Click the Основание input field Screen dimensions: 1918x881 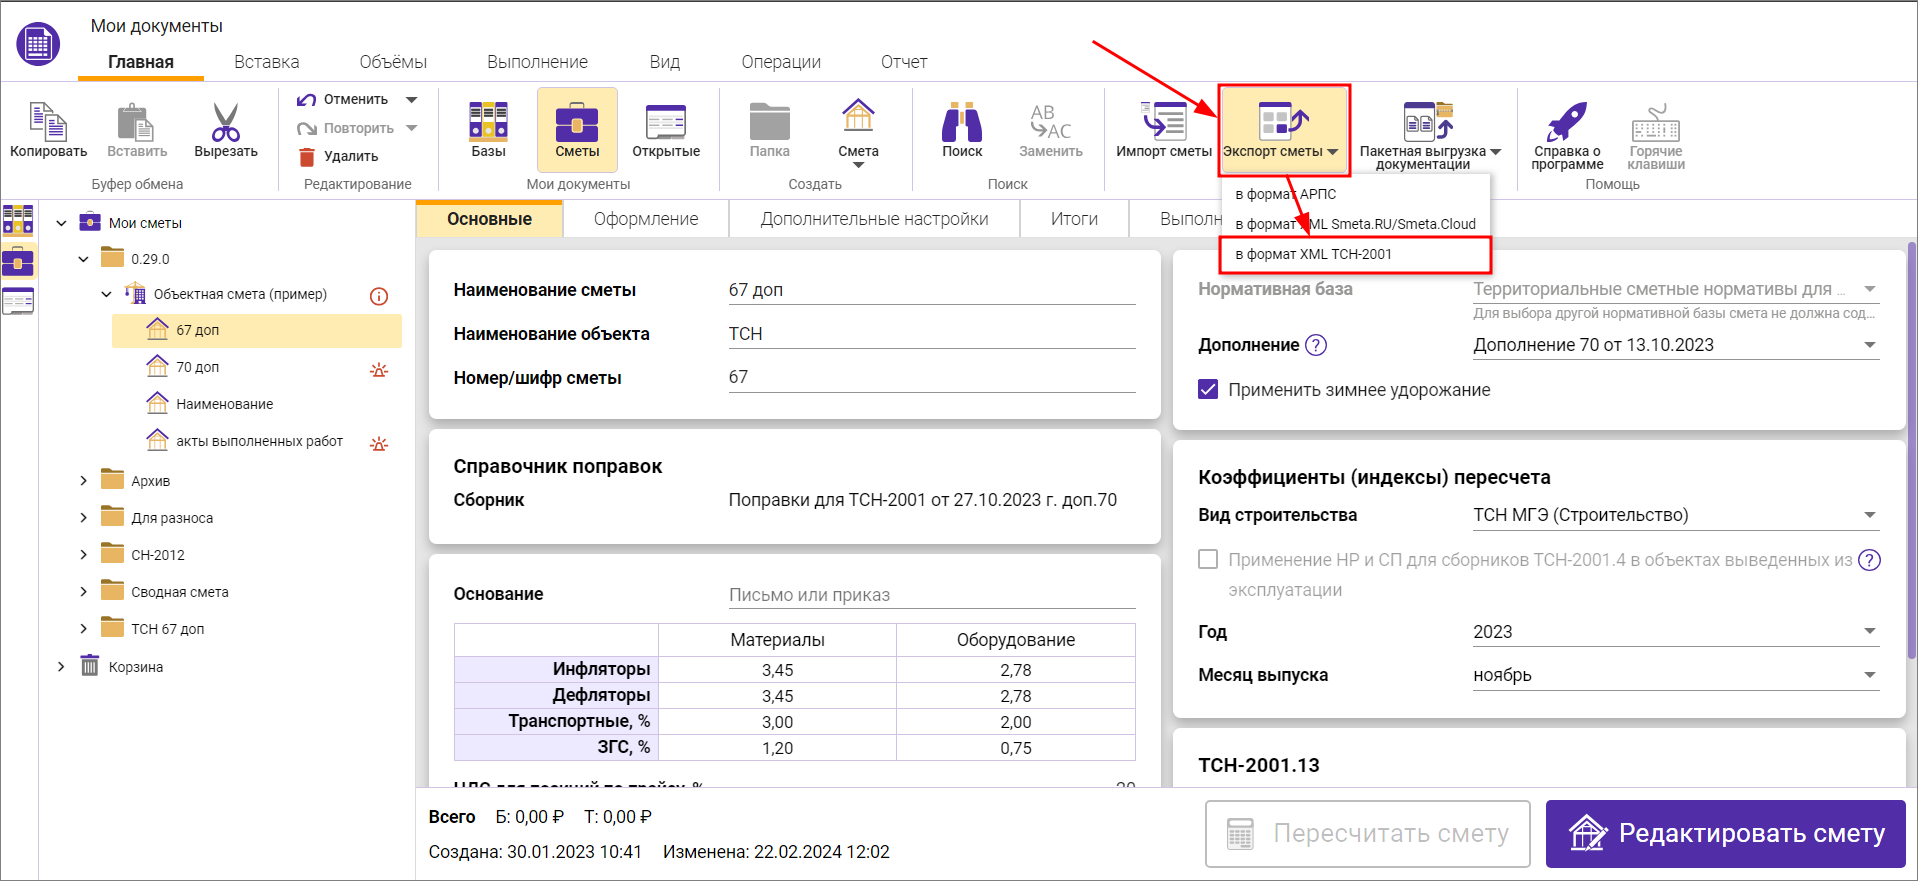tap(931, 595)
